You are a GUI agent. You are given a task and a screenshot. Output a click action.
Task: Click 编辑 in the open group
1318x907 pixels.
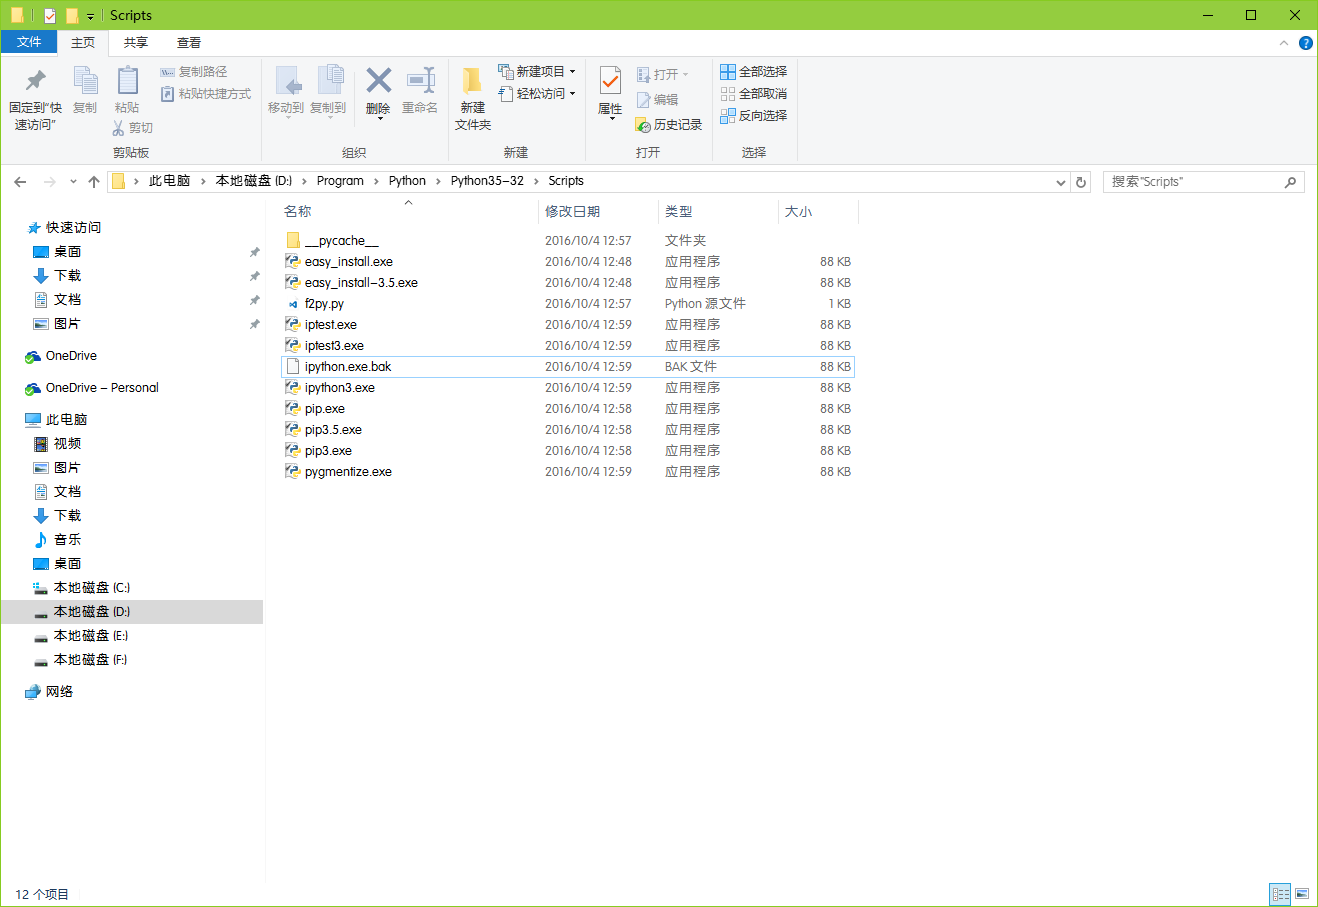coord(657,100)
